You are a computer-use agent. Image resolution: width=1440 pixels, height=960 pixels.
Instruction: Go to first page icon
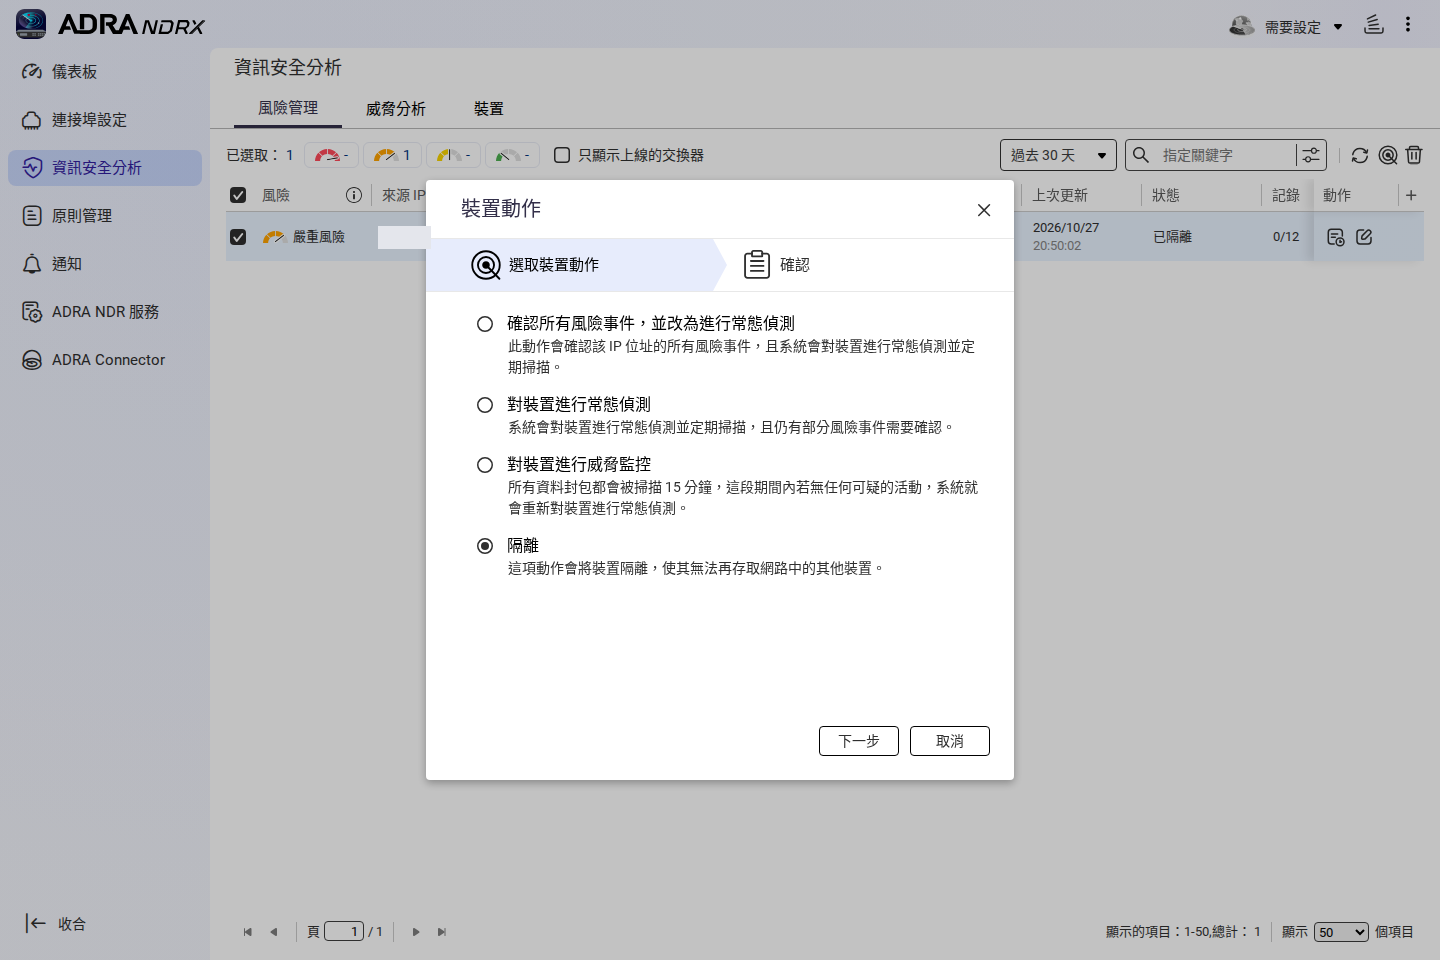(247, 932)
